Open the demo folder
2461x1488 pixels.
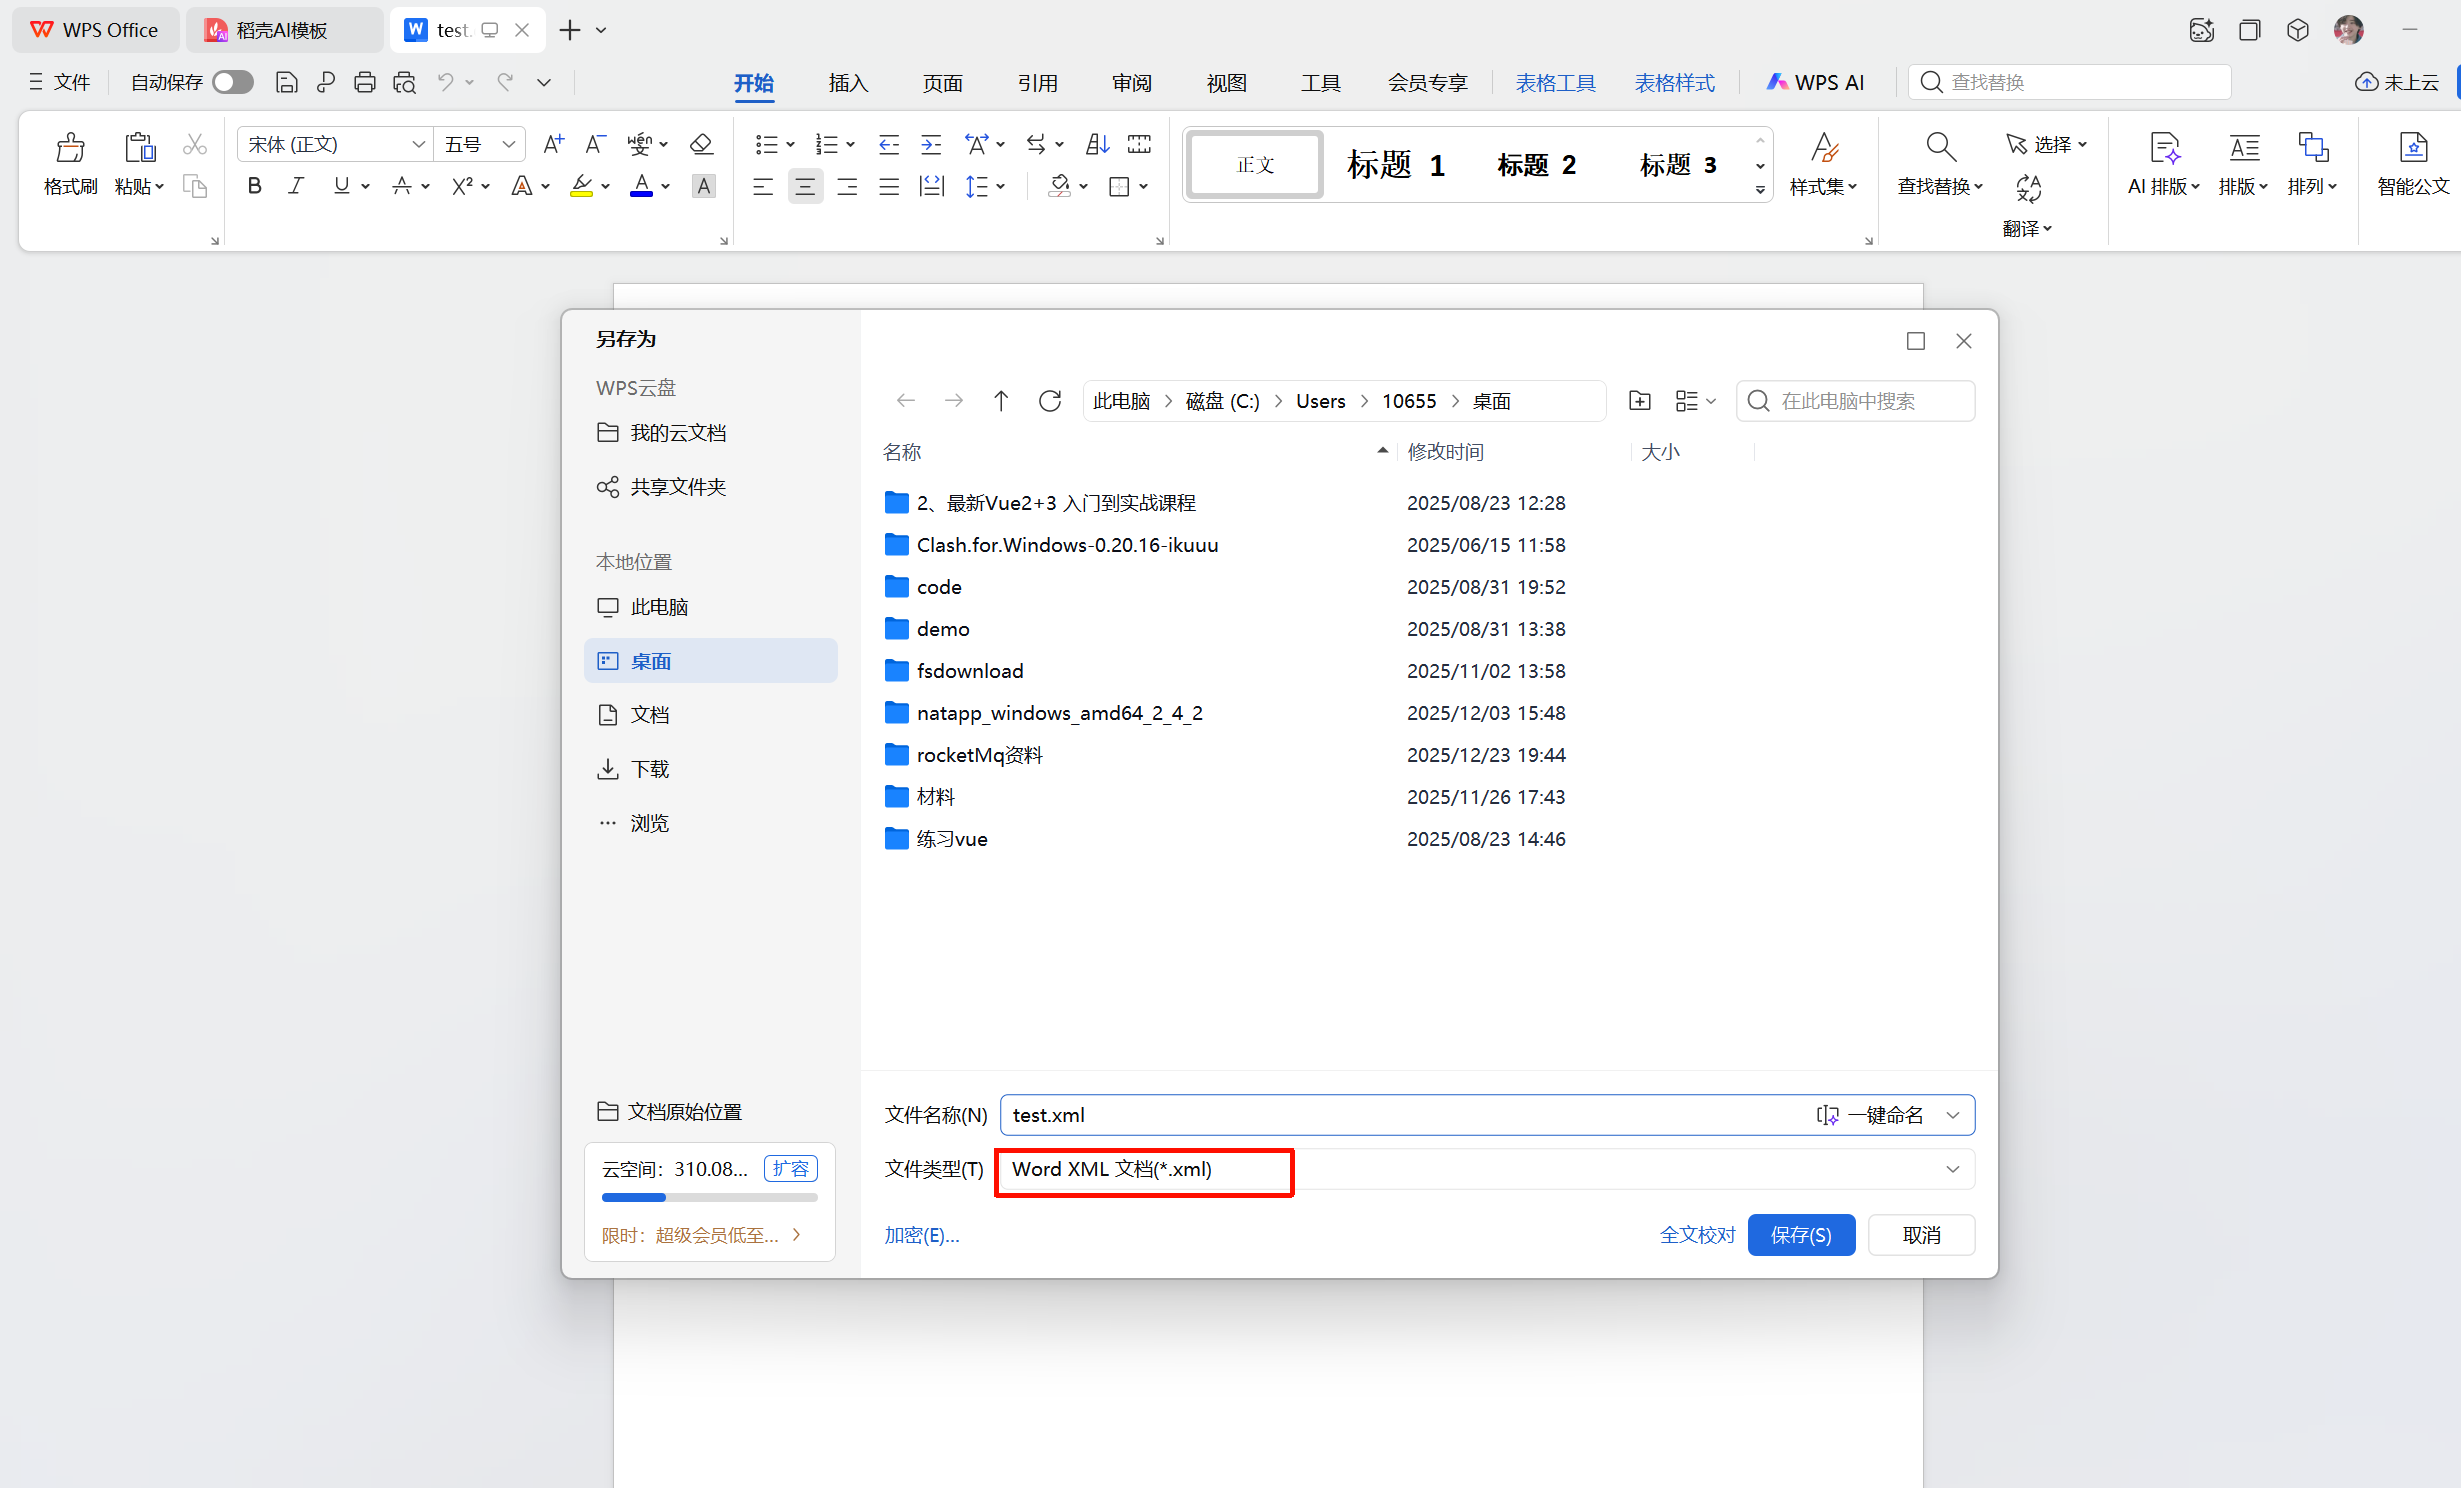pos(942,629)
